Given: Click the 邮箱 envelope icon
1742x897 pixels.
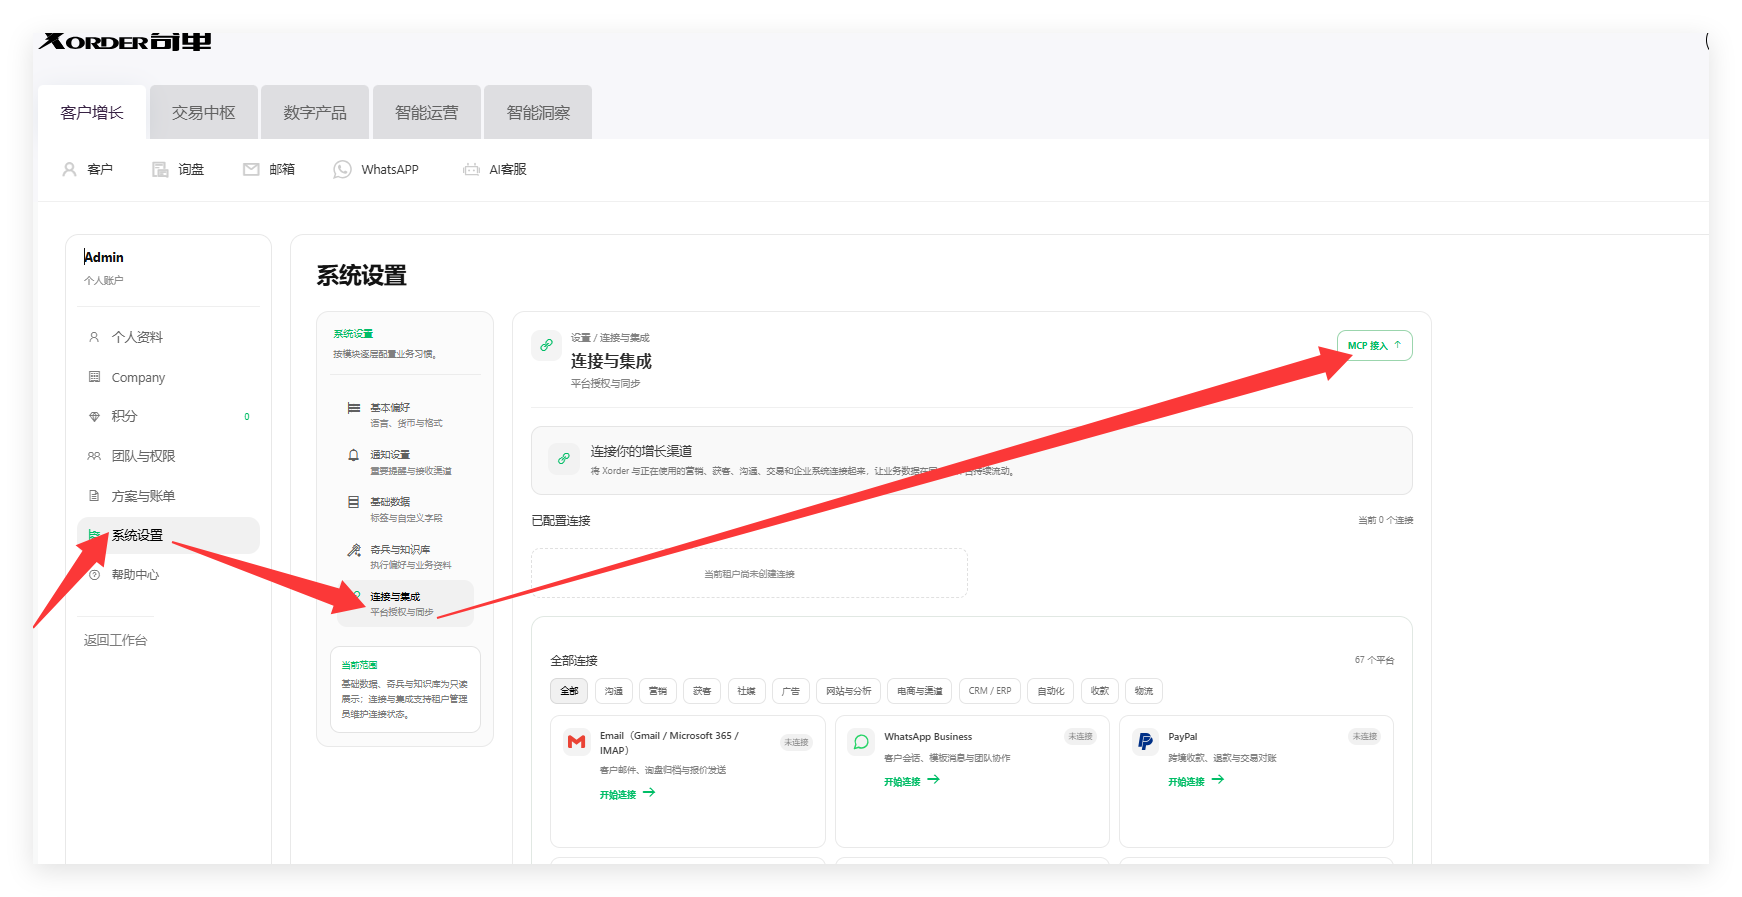Looking at the screenshot, I should tap(251, 169).
